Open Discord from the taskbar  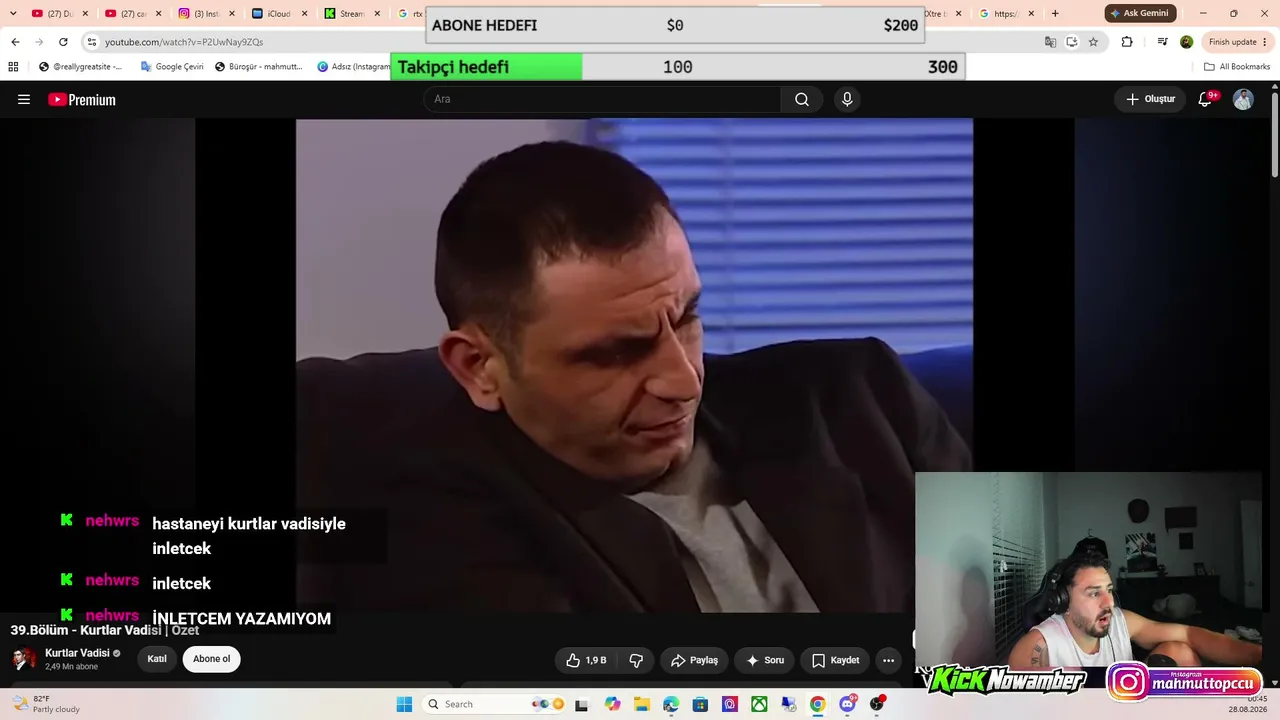pyautogui.click(x=848, y=704)
